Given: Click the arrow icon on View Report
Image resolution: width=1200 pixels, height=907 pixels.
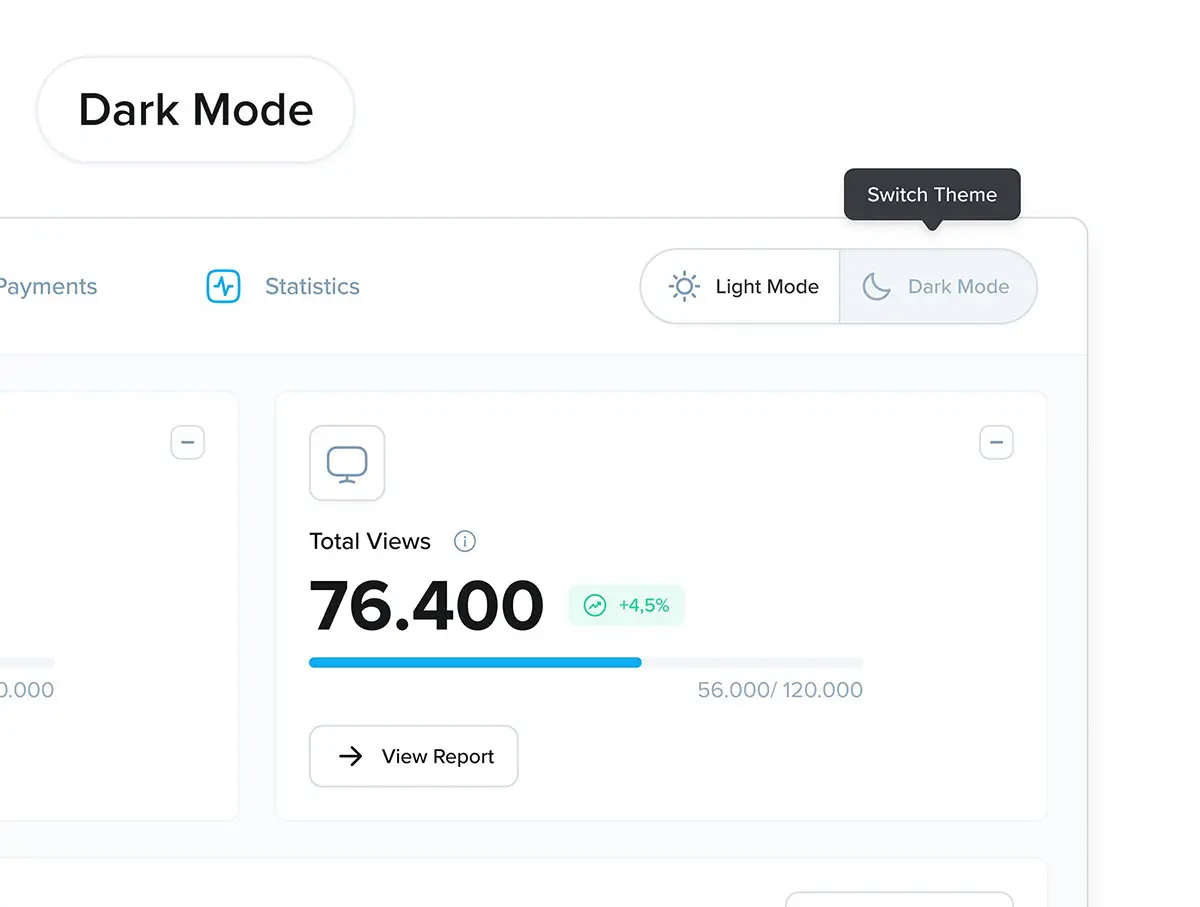Looking at the screenshot, I should [x=350, y=756].
